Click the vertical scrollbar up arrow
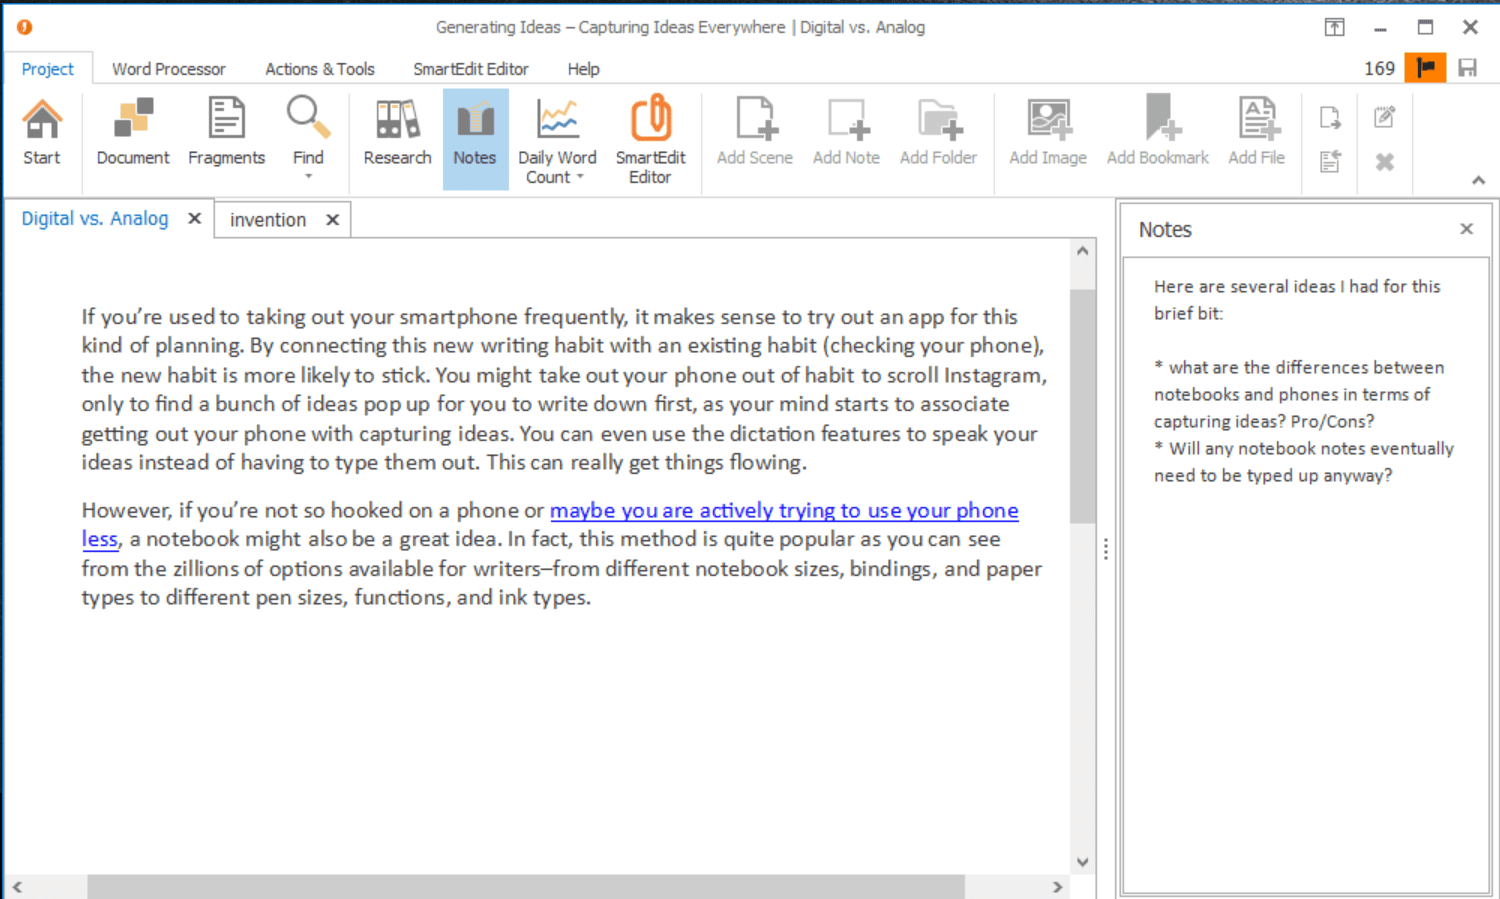The width and height of the screenshot is (1500, 899). click(x=1082, y=251)
